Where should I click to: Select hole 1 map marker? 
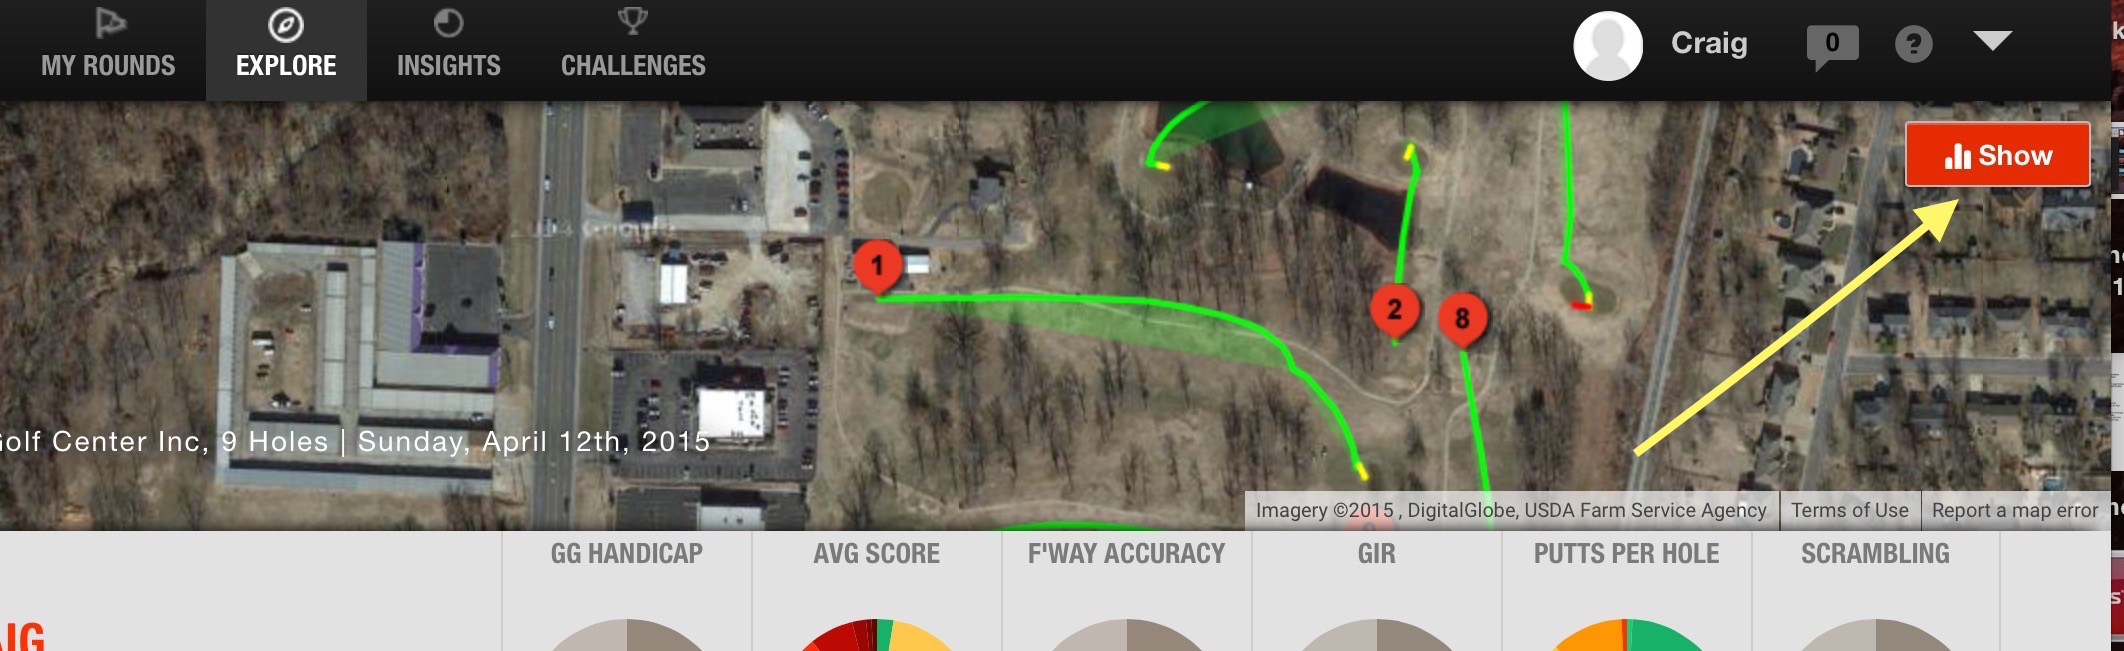[877, 267]
